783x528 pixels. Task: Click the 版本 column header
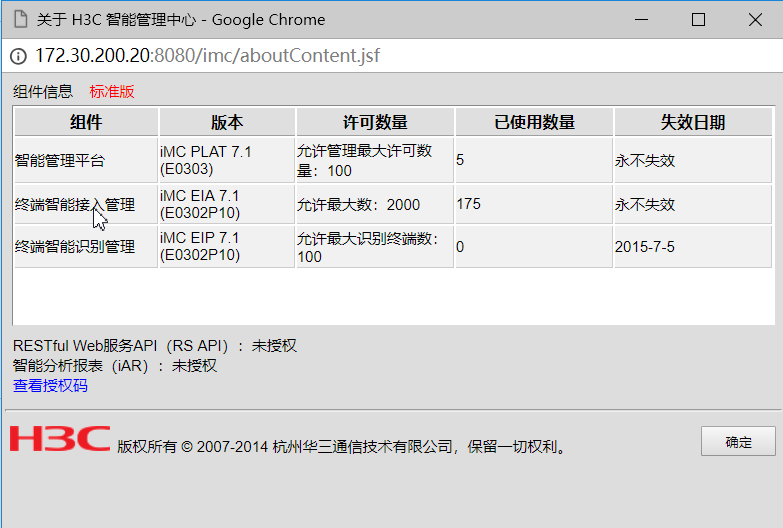(x=227, y=122)
